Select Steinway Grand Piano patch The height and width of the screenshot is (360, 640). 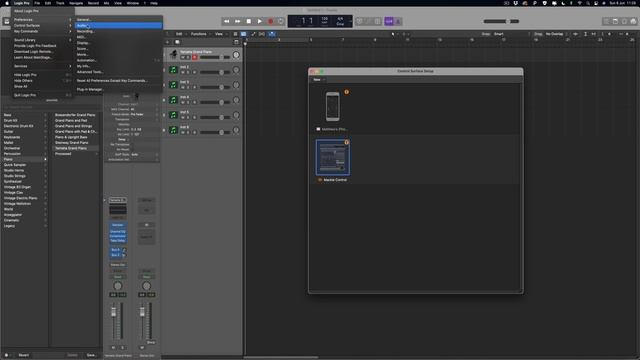point(76,142)
